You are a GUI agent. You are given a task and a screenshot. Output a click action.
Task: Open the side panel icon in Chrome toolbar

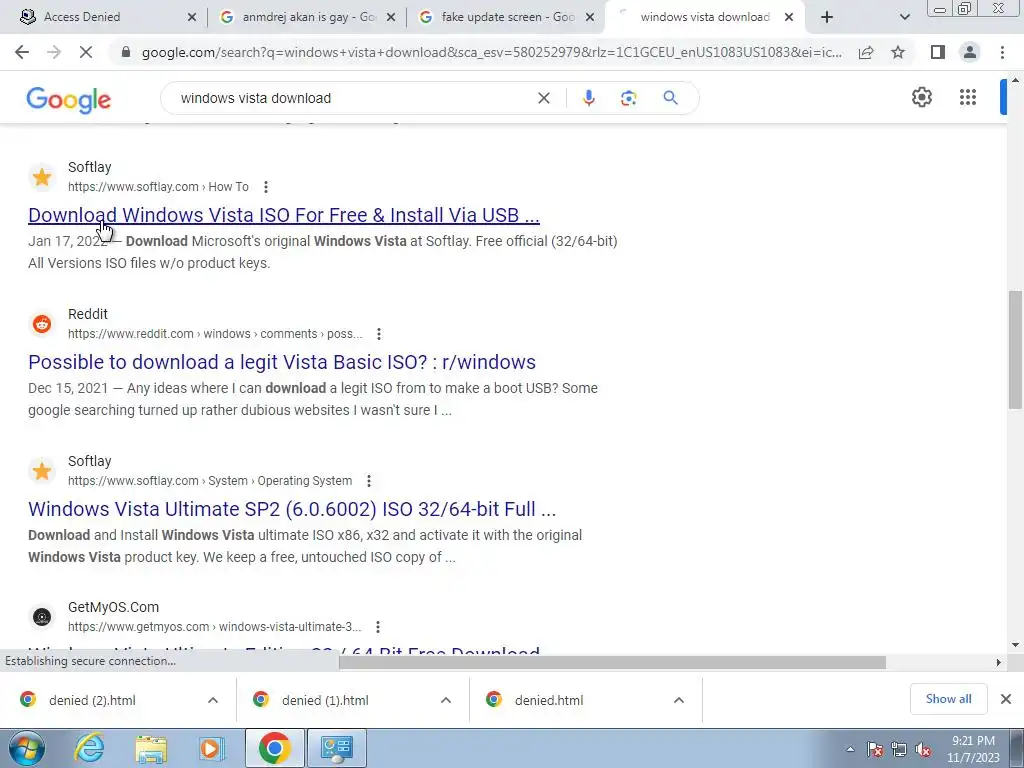click(x=938, y=52)
